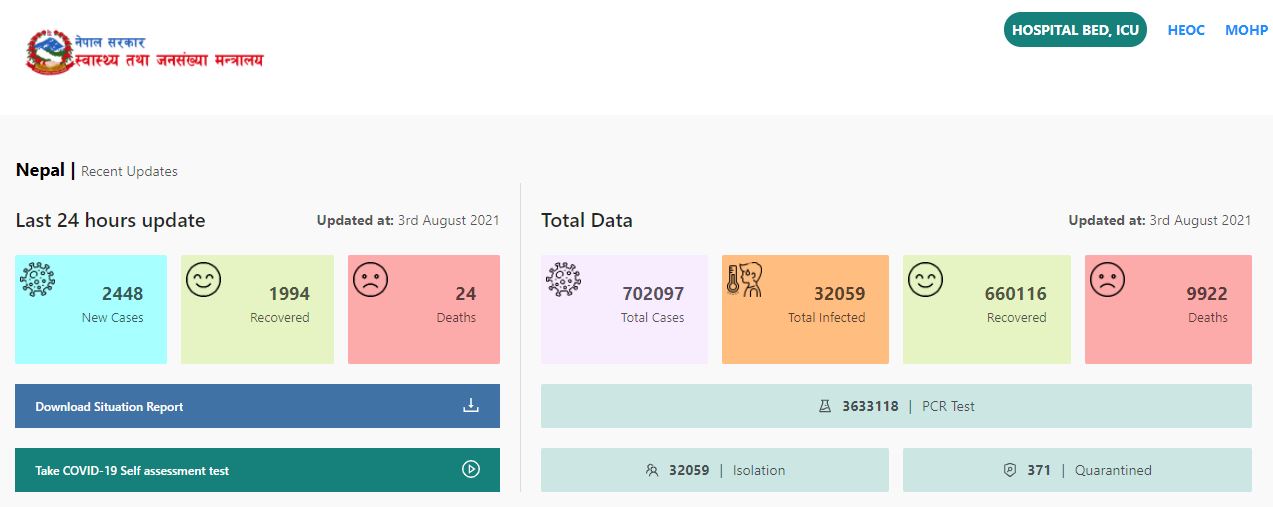
Task: Click the download arrow icon on Situation Report
Action: (471, 406)
